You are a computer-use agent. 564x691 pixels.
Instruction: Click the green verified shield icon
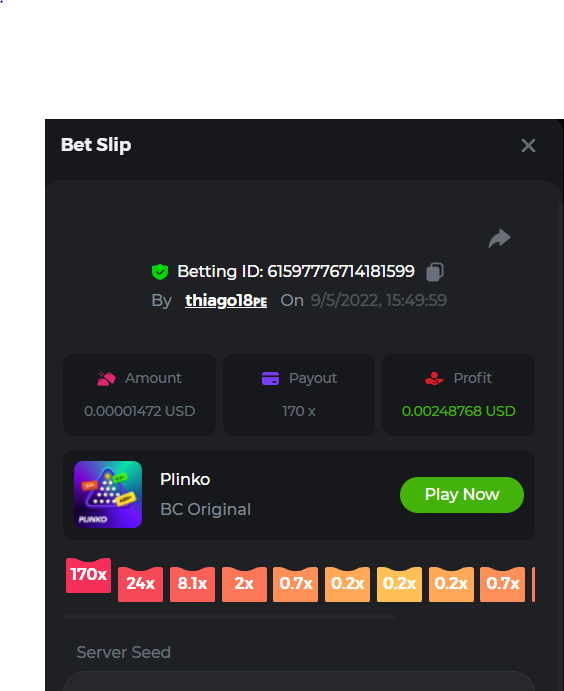point(160,272)
